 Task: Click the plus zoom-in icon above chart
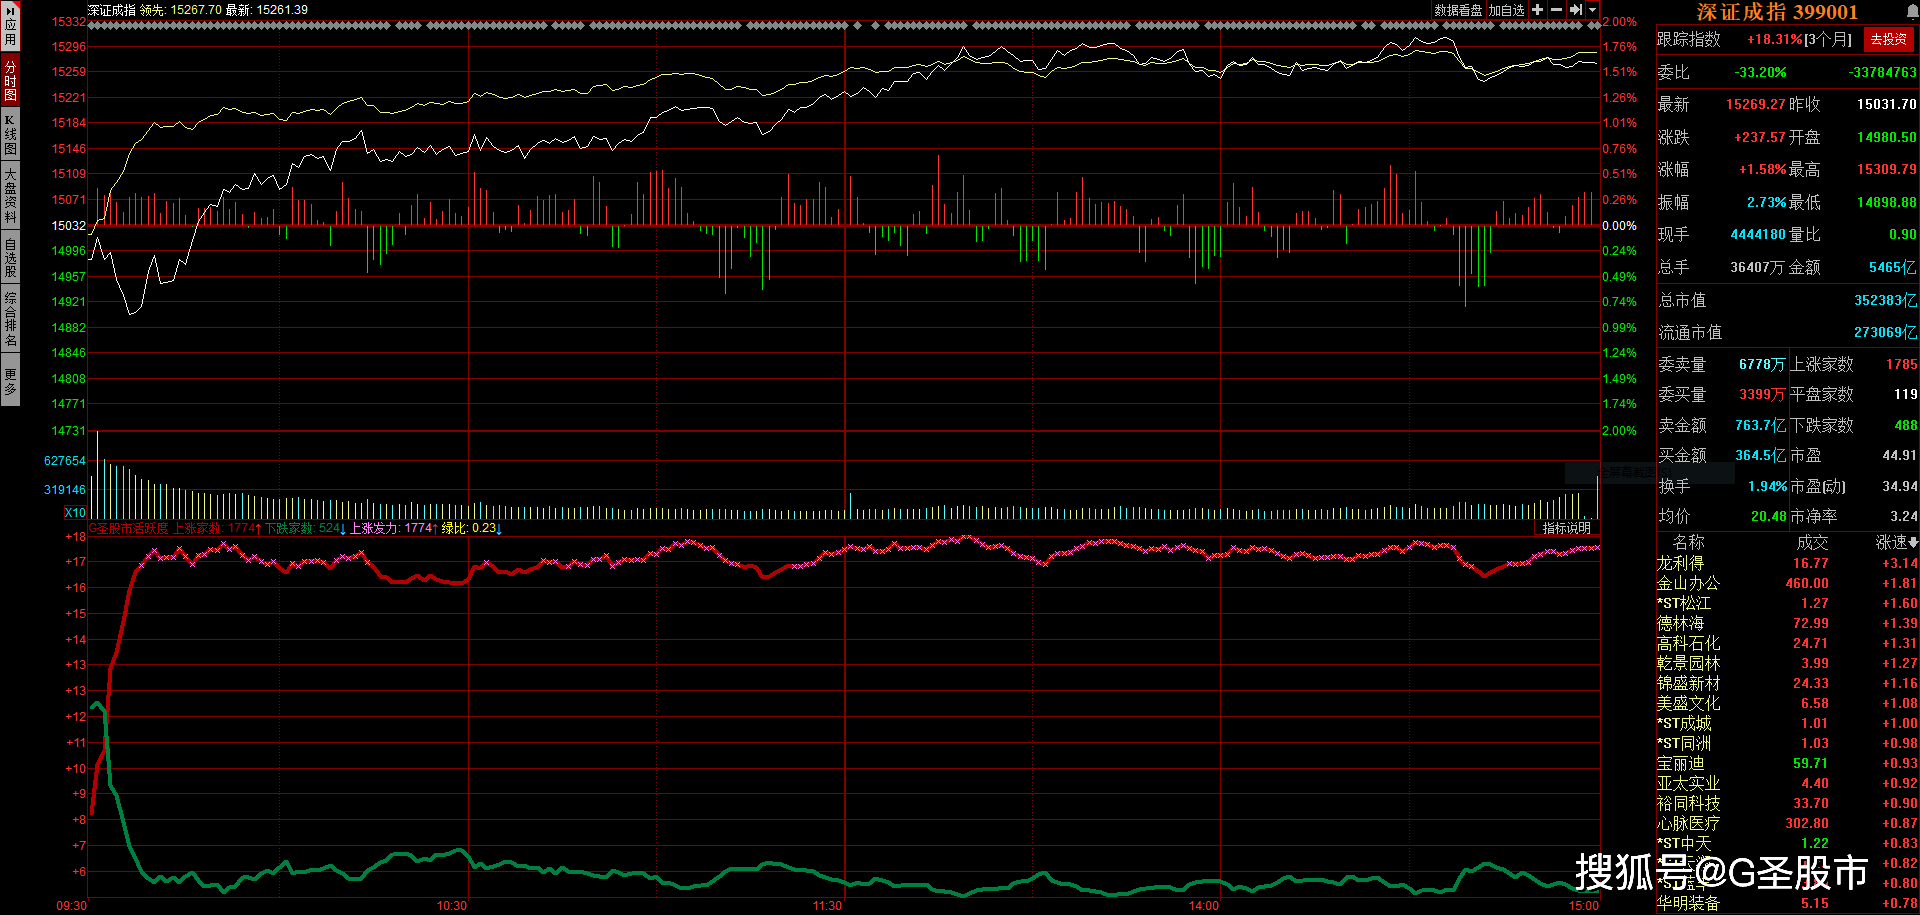coord(1538,10)
